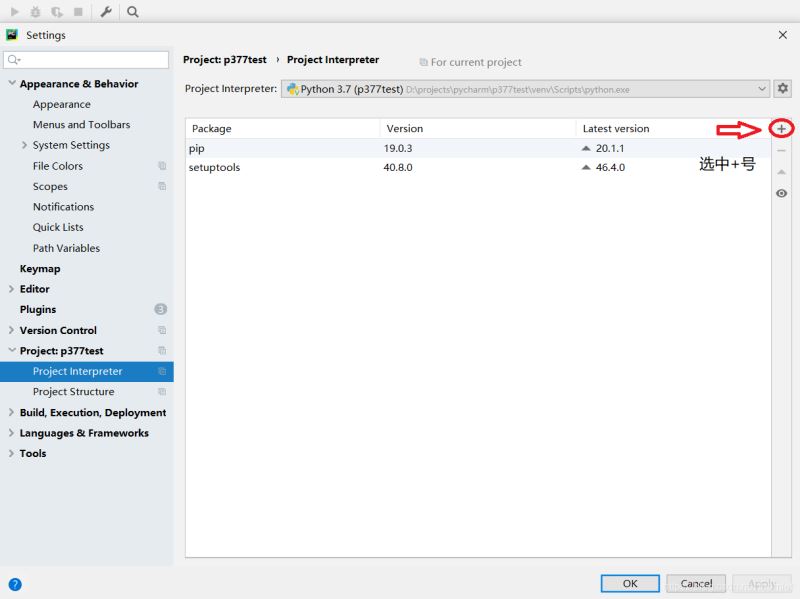This screenshot has height=599, width=800.
Task: Collapse the Appearance & Behavior section
Action: click(12, 83)
